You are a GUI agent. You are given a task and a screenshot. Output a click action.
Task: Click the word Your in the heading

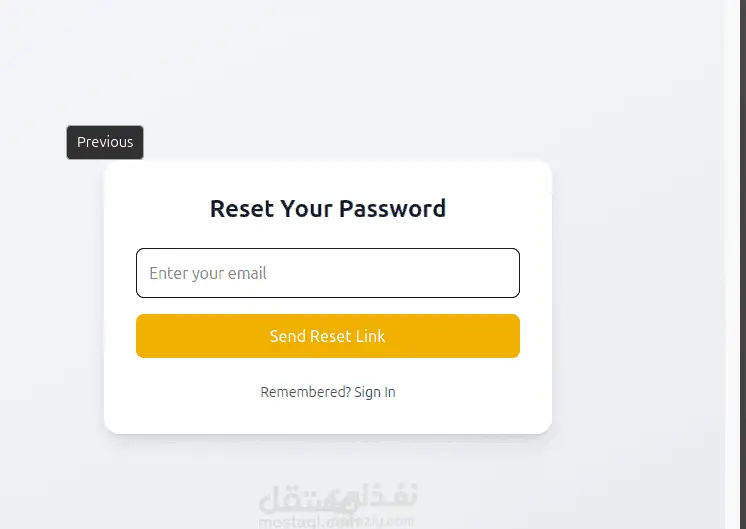[x=305, y=209]
